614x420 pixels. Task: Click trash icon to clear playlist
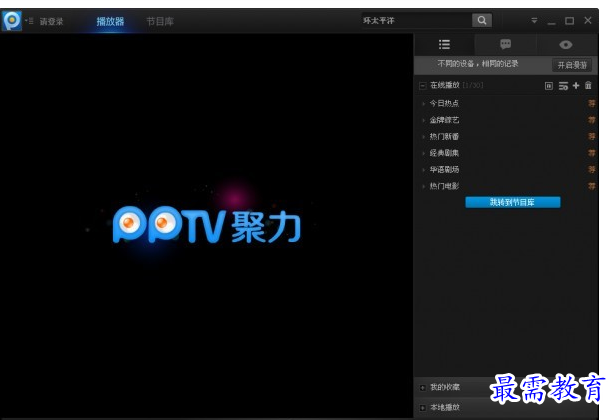coord(588,85)
